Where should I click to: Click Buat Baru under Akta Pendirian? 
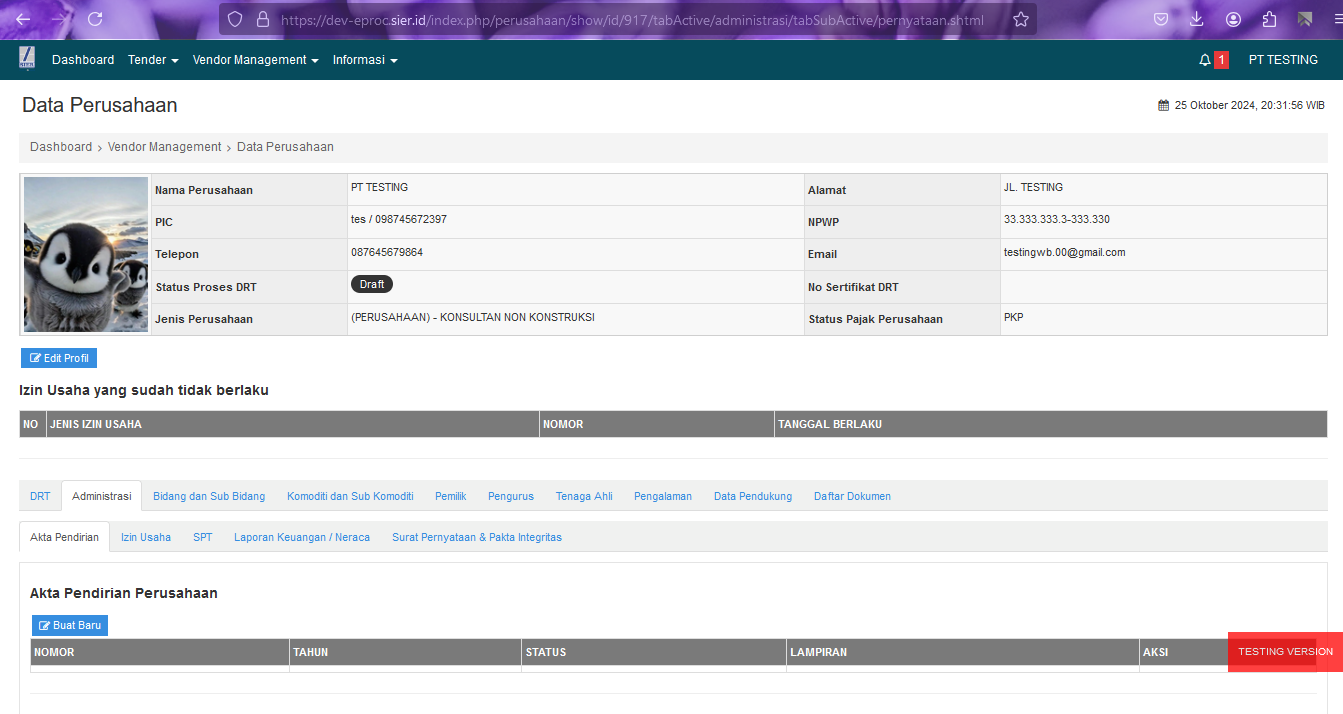click(x=70, y=625)
